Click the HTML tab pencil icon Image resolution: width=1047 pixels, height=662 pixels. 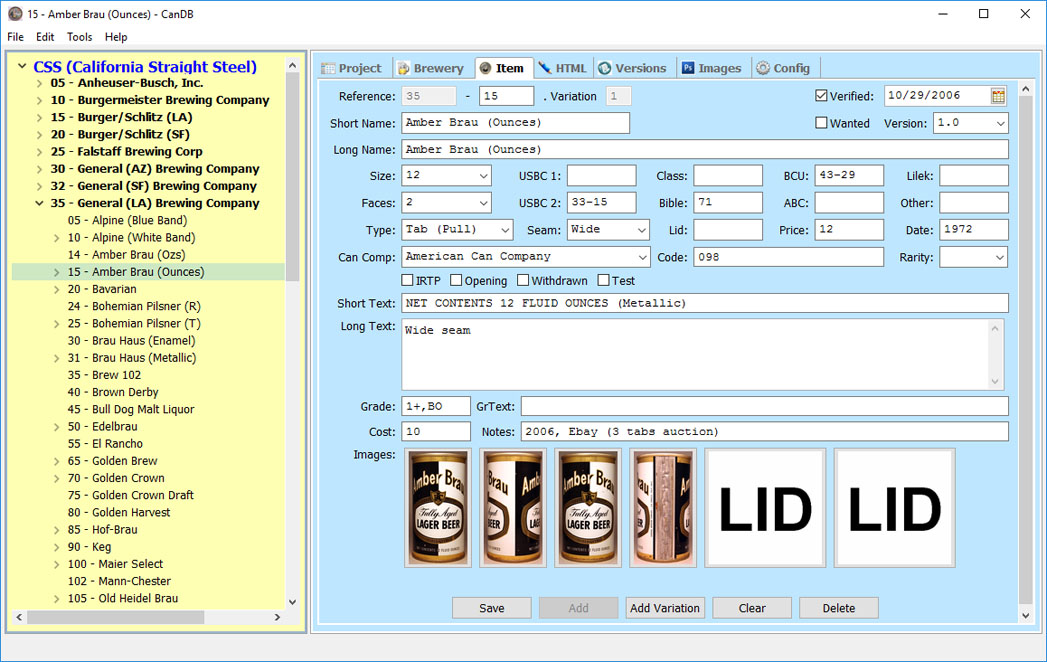545,67
